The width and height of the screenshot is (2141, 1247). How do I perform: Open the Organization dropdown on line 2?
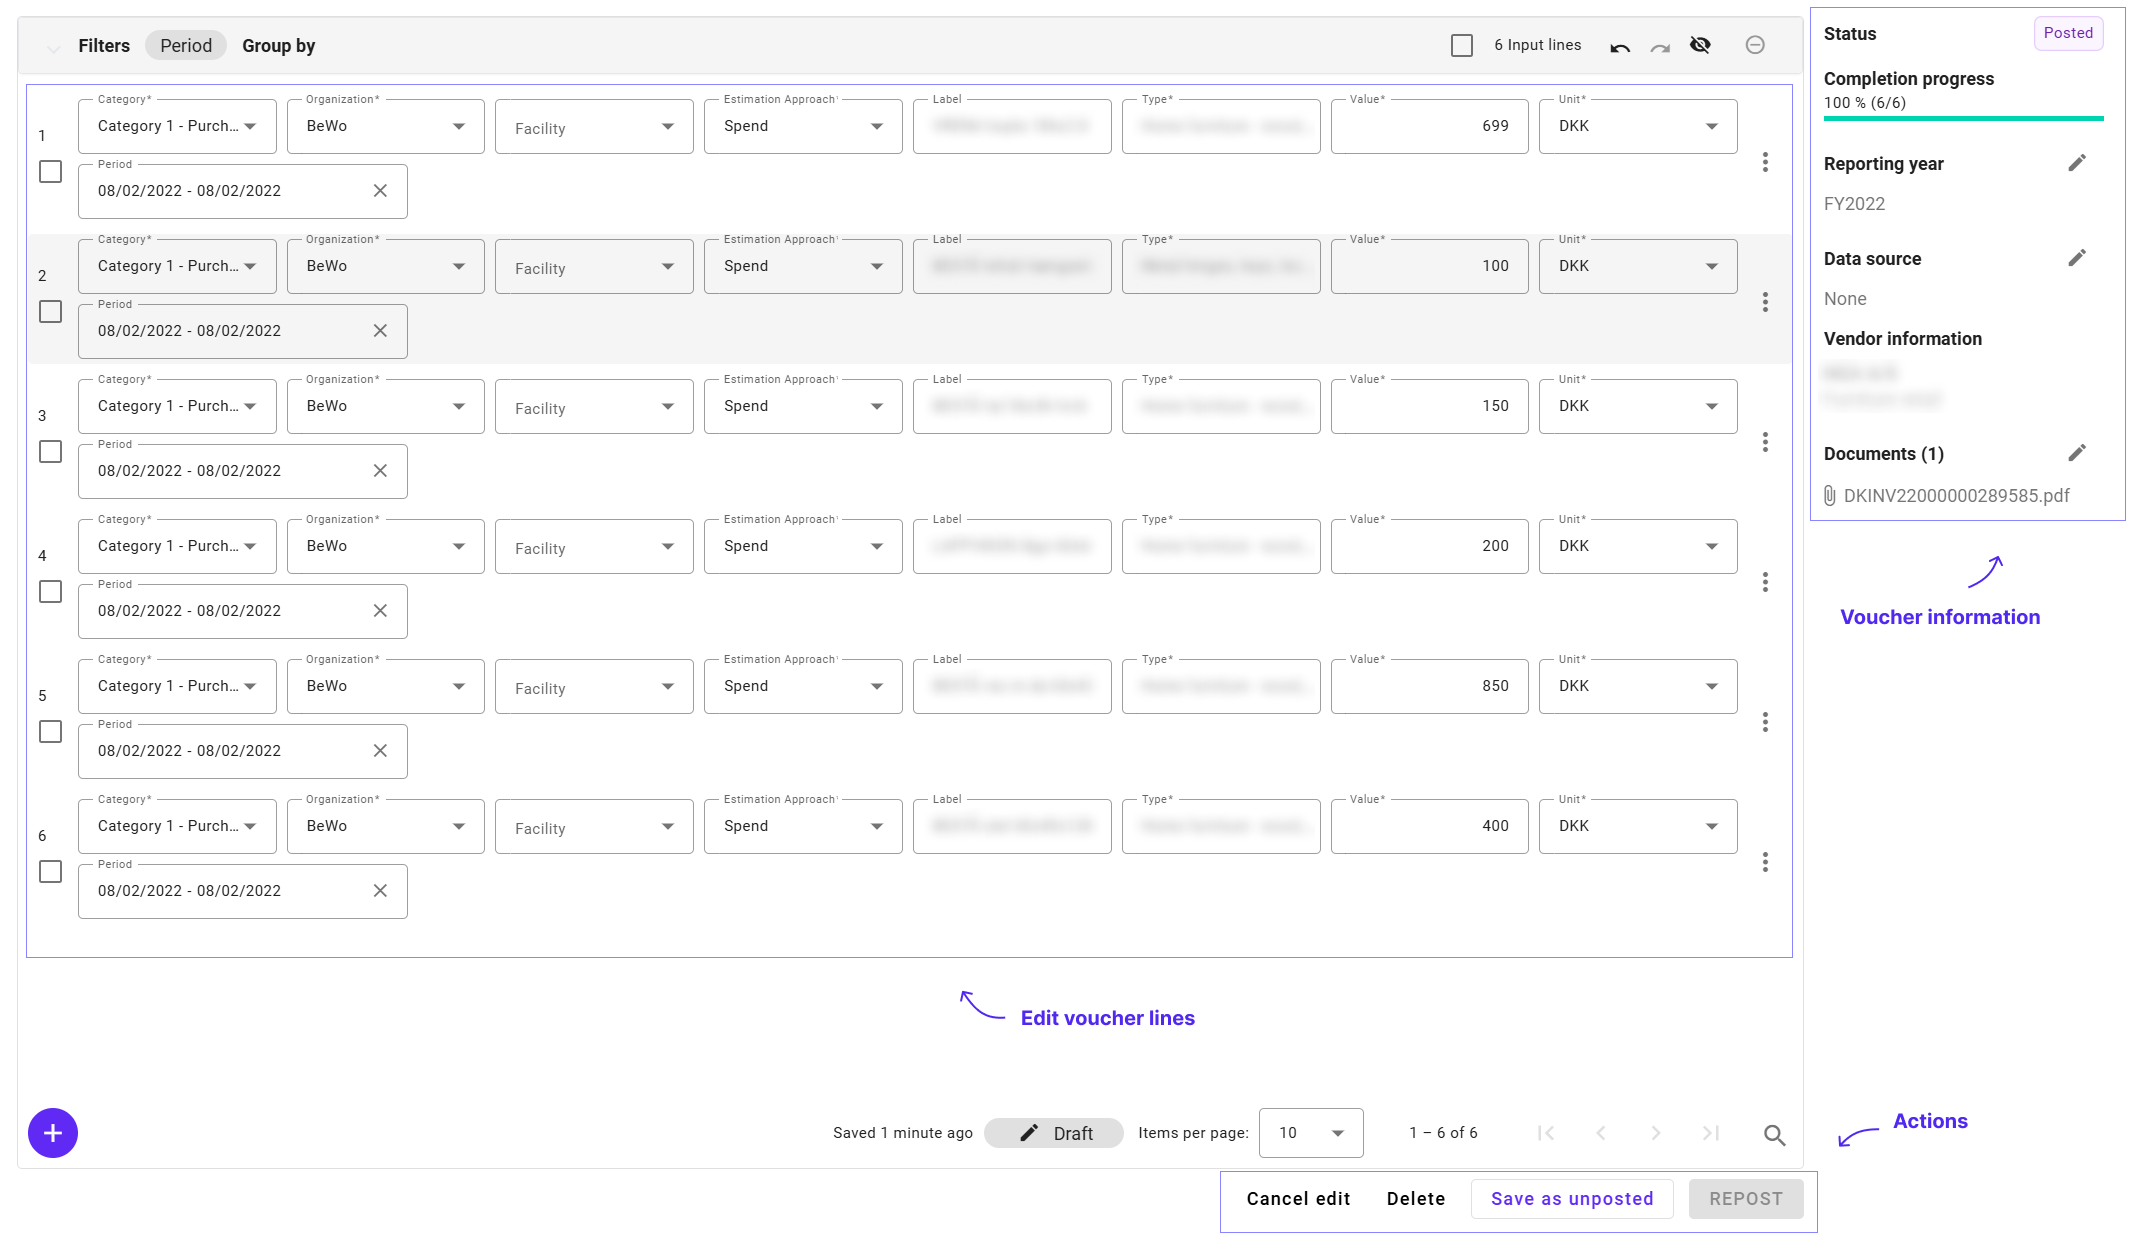point(386,266)
